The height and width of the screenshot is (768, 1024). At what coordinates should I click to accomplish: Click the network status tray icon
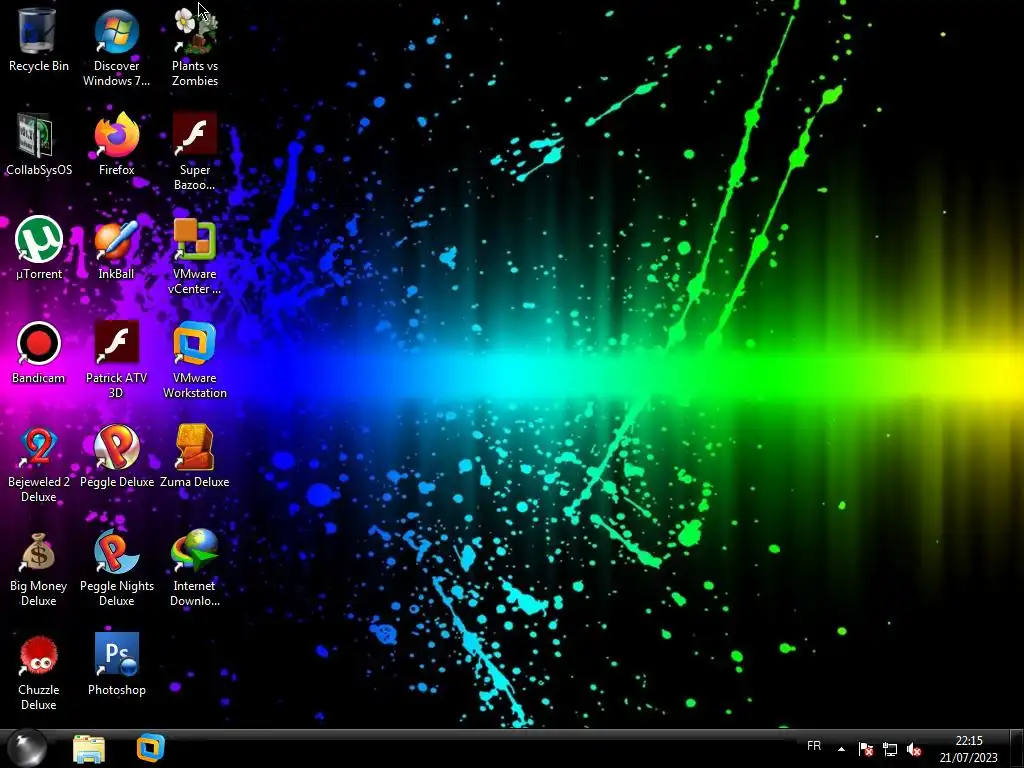pos(890,749)
